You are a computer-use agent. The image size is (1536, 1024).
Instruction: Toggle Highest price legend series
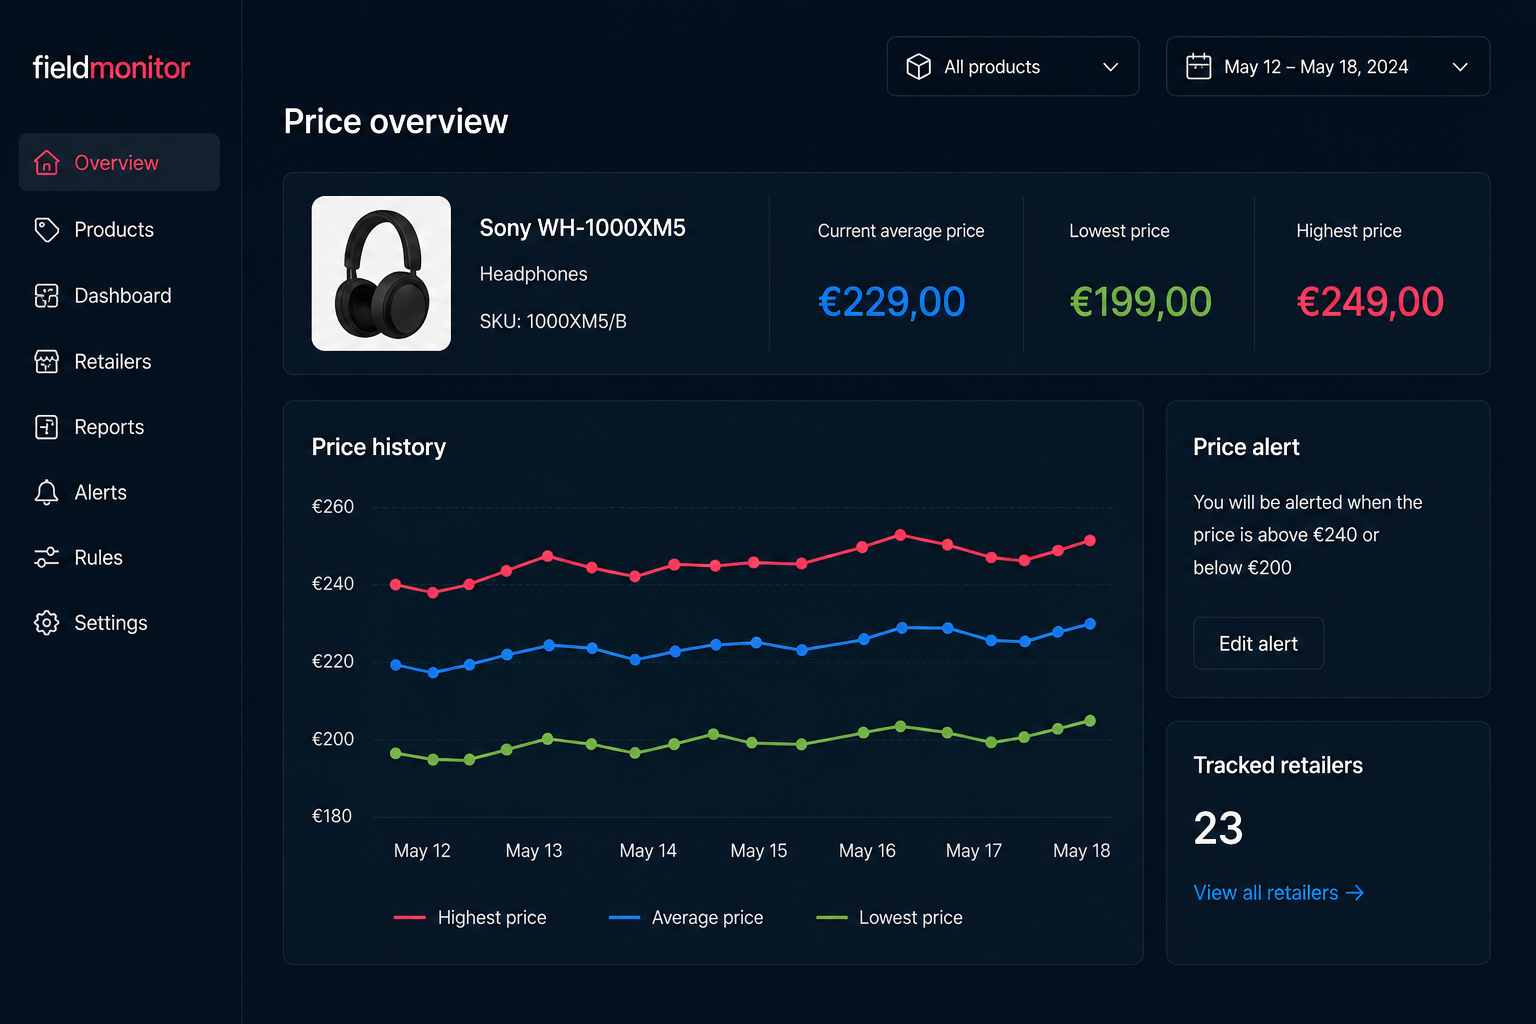pyautogui.click(x=470, y=917)
